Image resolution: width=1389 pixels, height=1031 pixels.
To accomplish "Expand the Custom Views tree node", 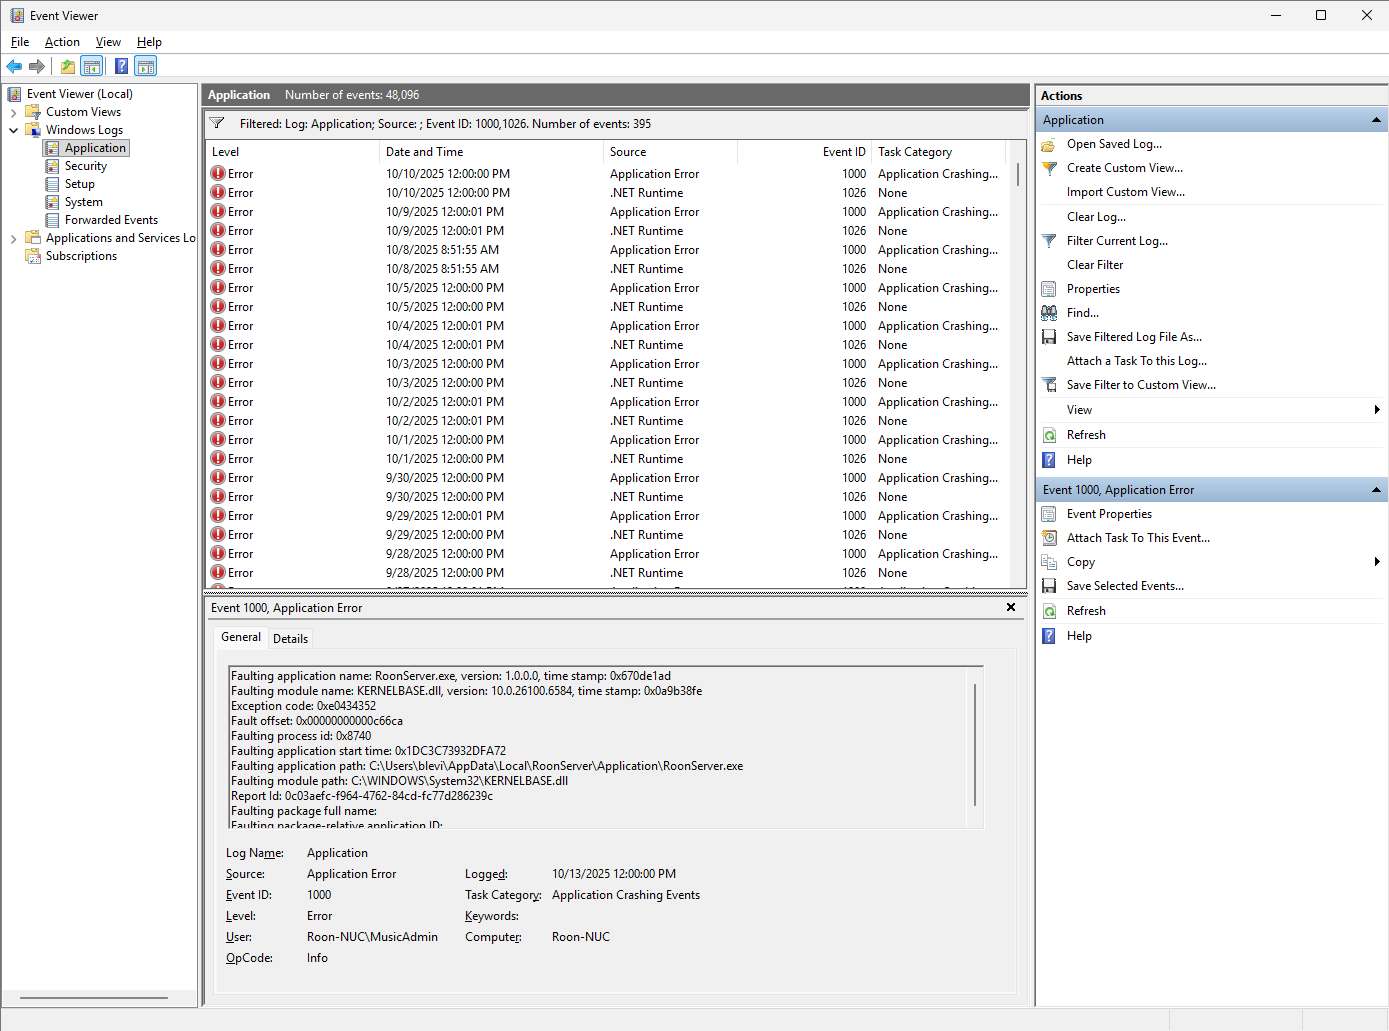I will pos(13,112).
